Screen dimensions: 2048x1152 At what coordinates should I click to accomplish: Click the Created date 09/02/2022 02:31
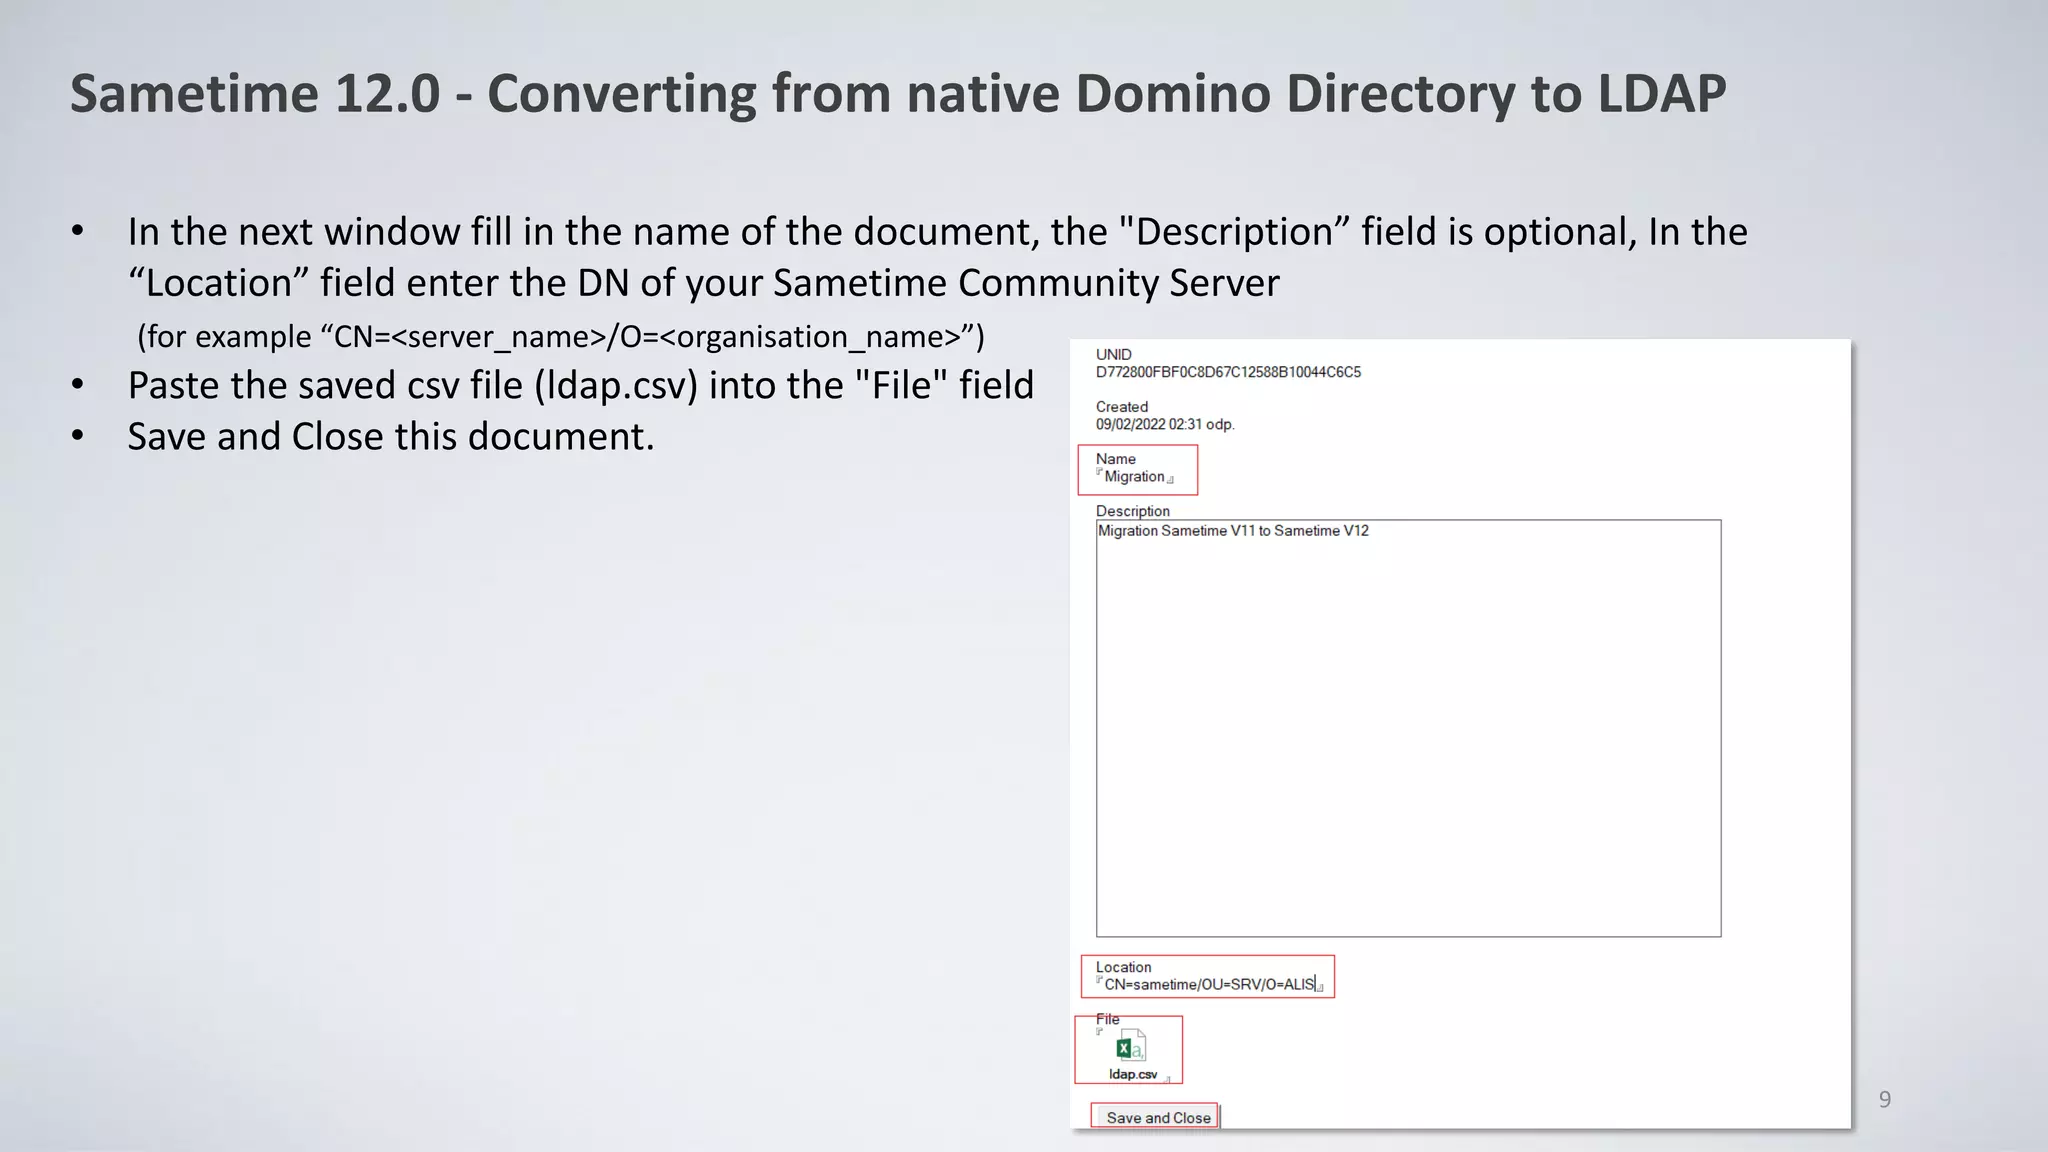[x=1165, y=424]
